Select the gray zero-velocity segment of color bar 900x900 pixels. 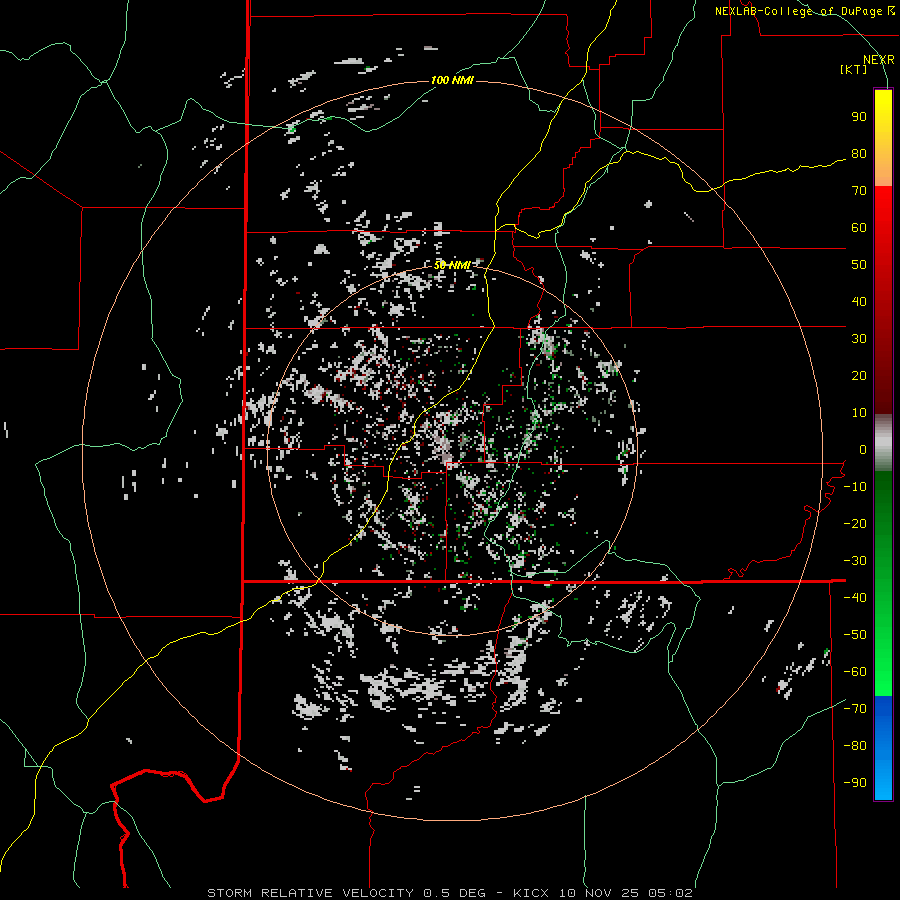(x=883, y=445)
